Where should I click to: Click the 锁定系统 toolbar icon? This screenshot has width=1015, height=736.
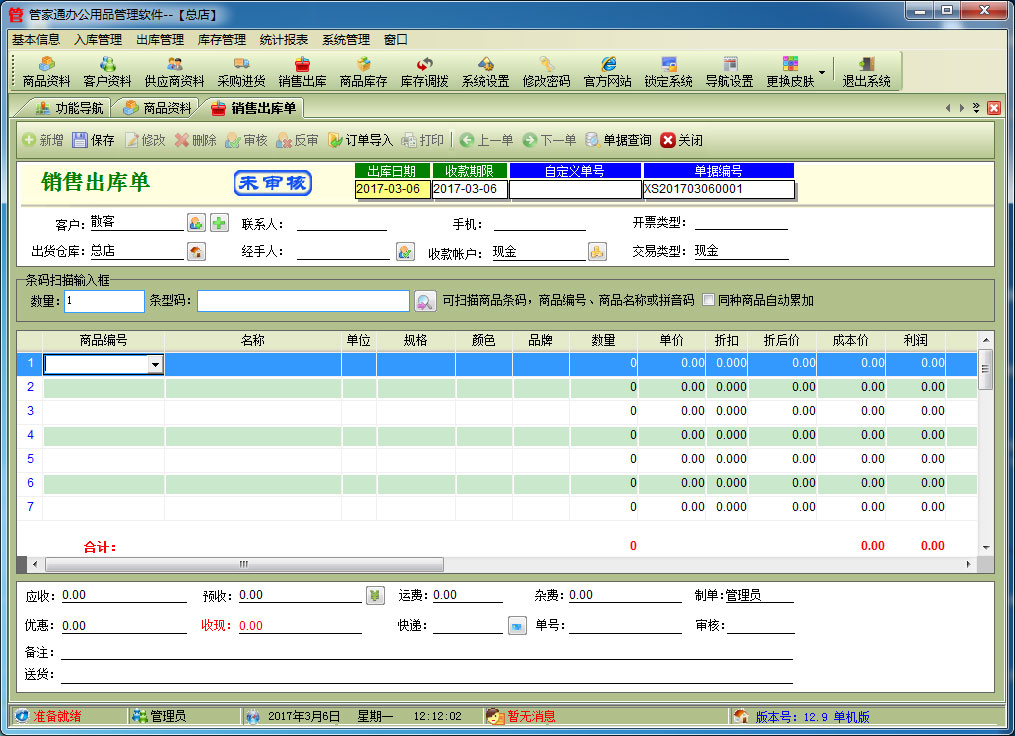click(x=668, y=72)
